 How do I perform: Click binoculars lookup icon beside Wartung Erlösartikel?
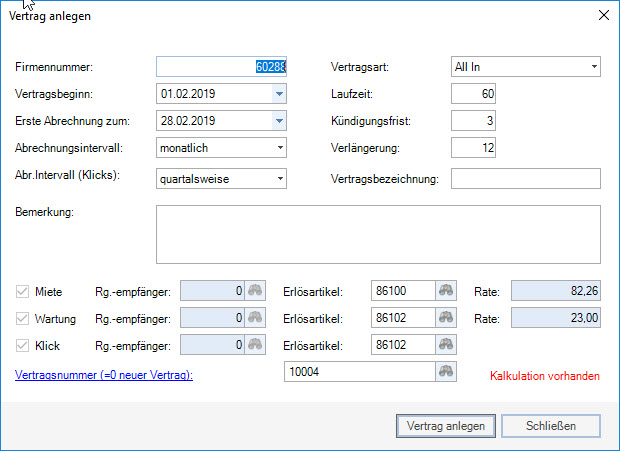[x=446, y=318]
